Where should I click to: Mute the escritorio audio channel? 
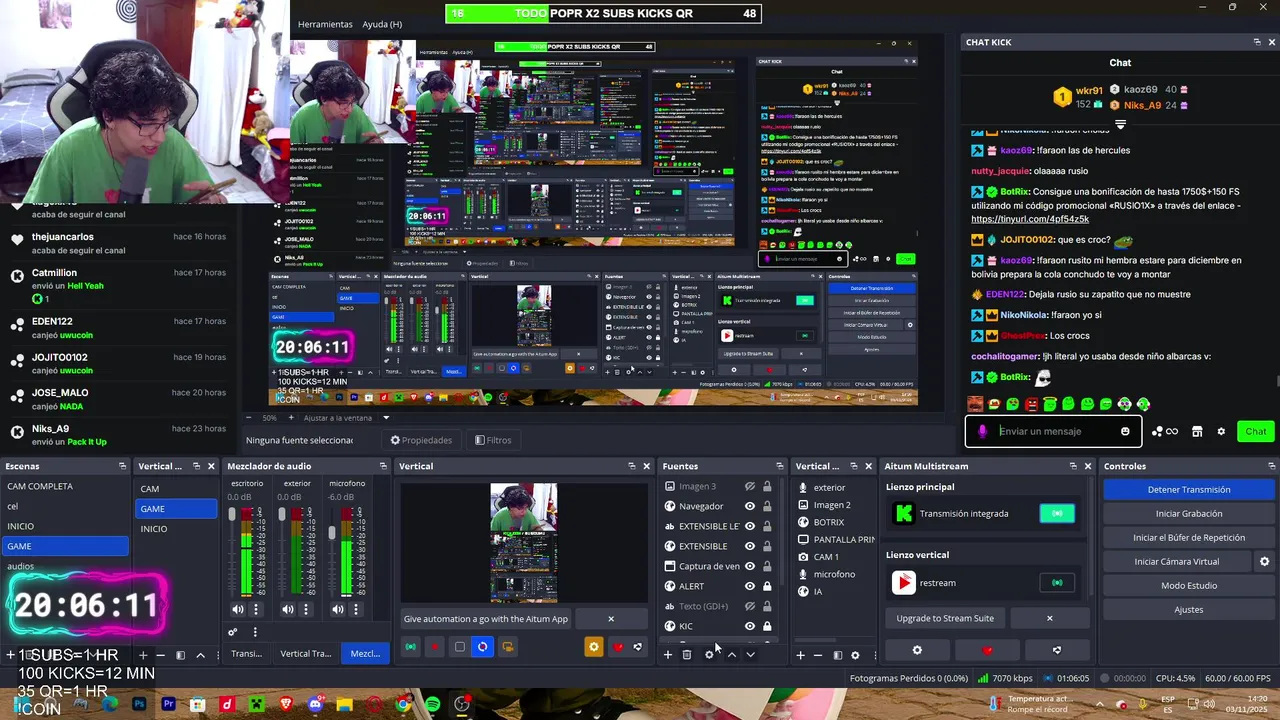click(x=238, y=609)
